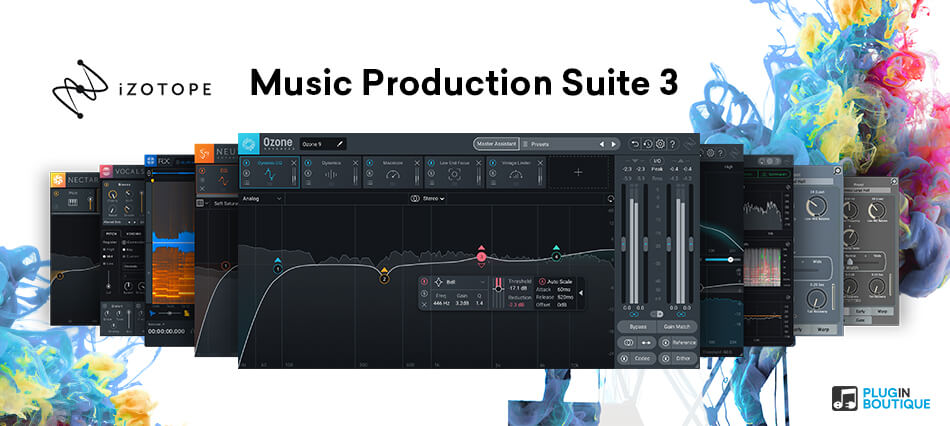This screenshot has height=426, width=950.
Task: Click the undo arrow icon in Ozone
Action: tap(634, 144)
